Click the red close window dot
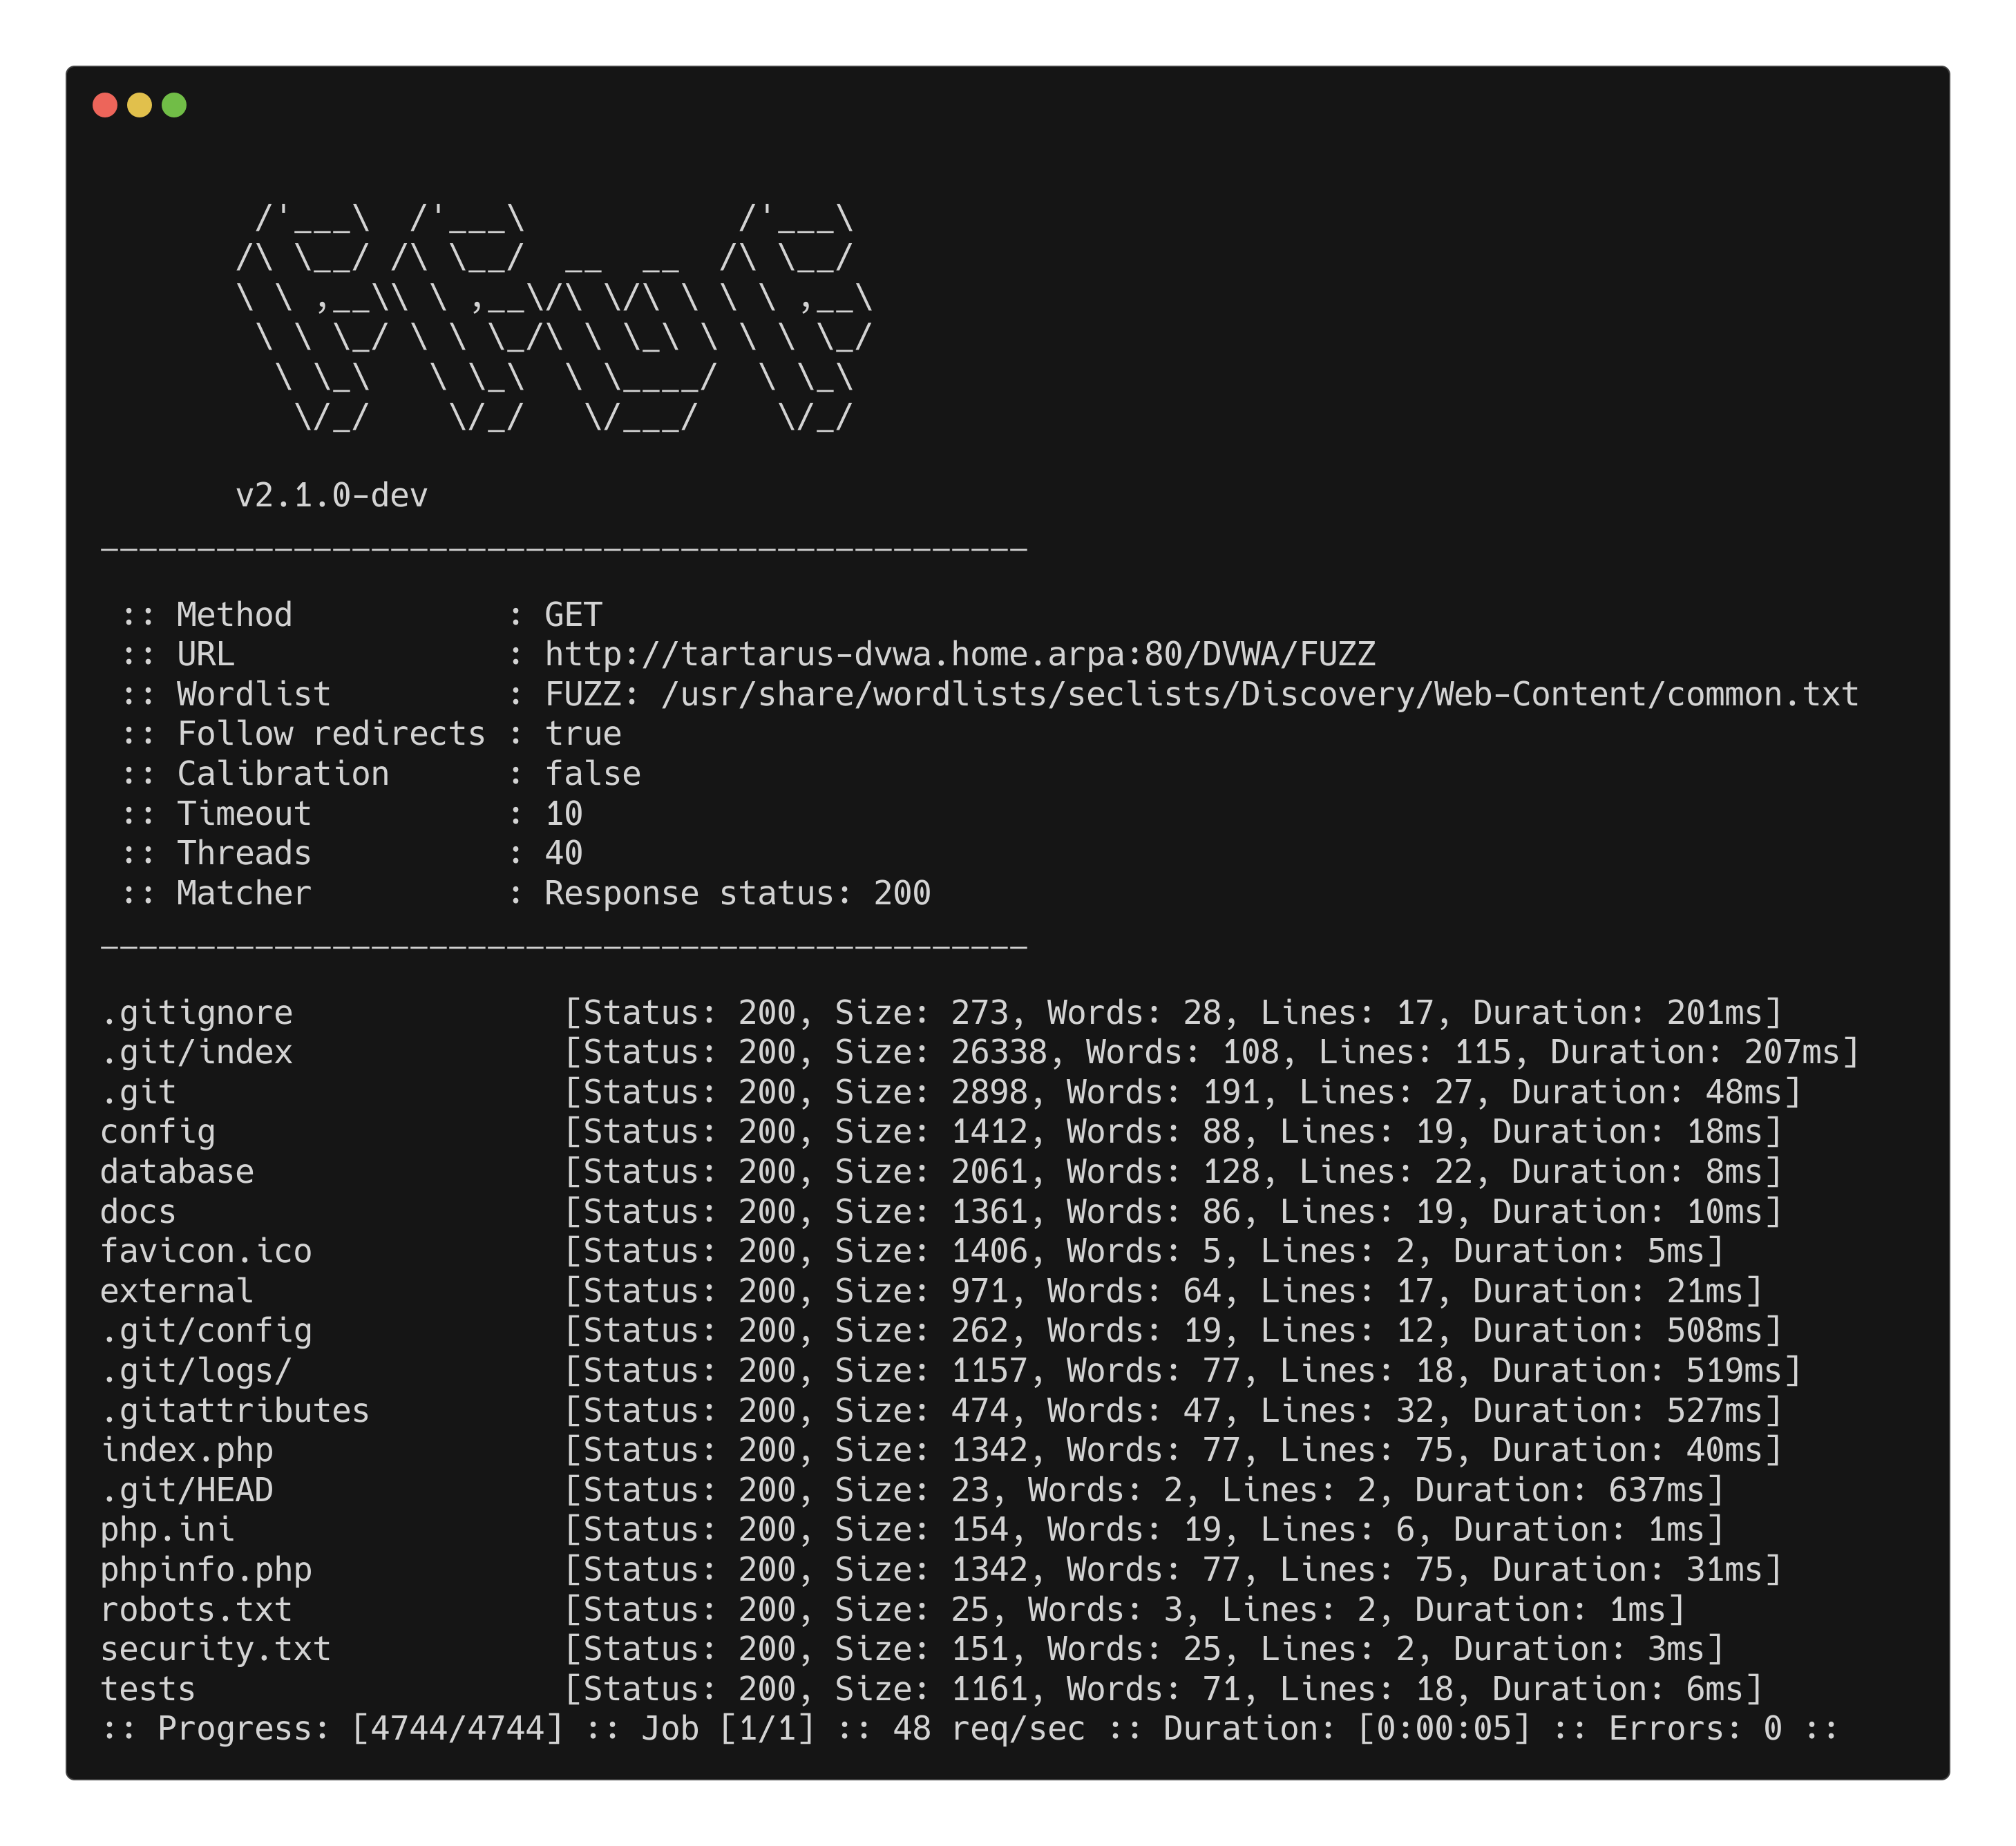 105,105
